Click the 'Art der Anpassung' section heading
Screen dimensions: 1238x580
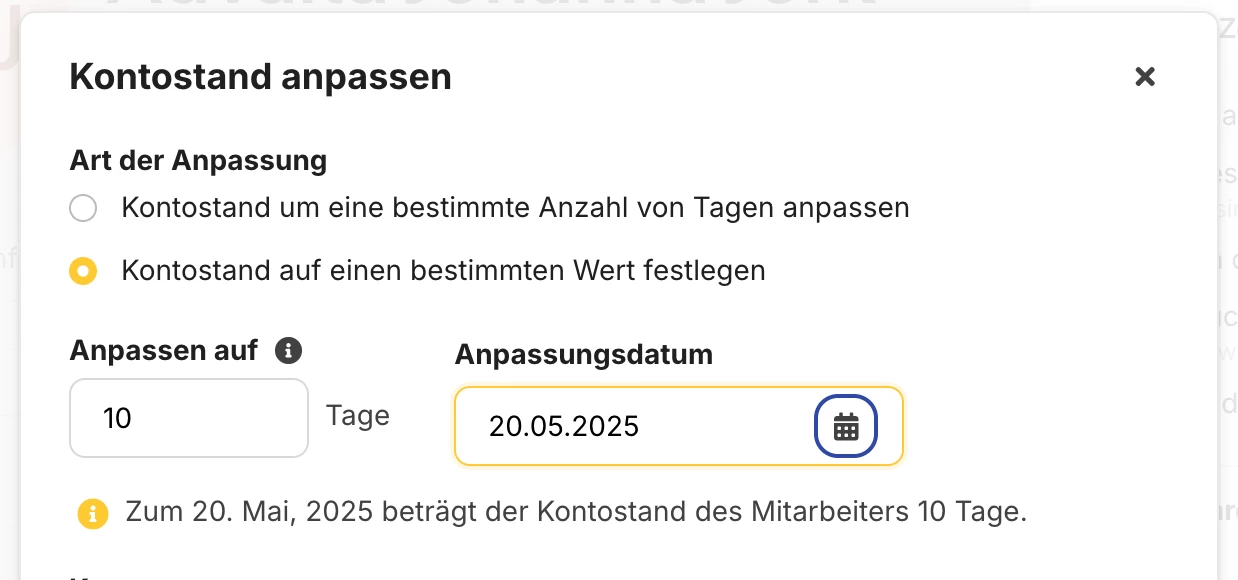tap(198, 160)
